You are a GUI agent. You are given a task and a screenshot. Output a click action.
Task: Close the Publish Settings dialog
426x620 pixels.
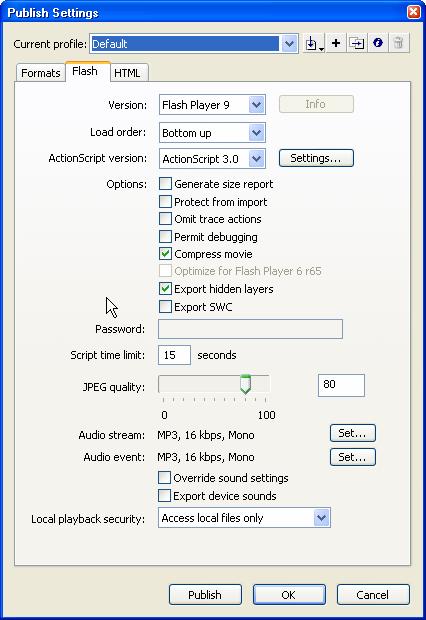point(414,12)
